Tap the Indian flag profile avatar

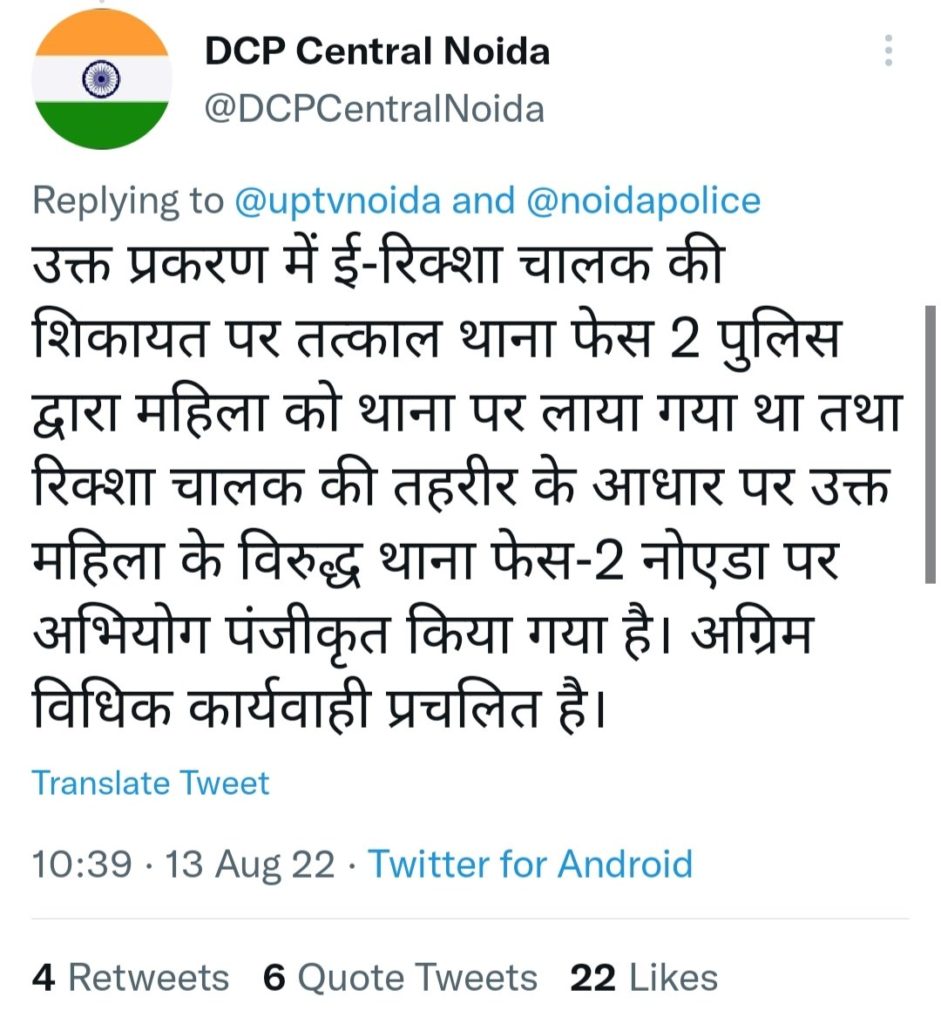101,78
